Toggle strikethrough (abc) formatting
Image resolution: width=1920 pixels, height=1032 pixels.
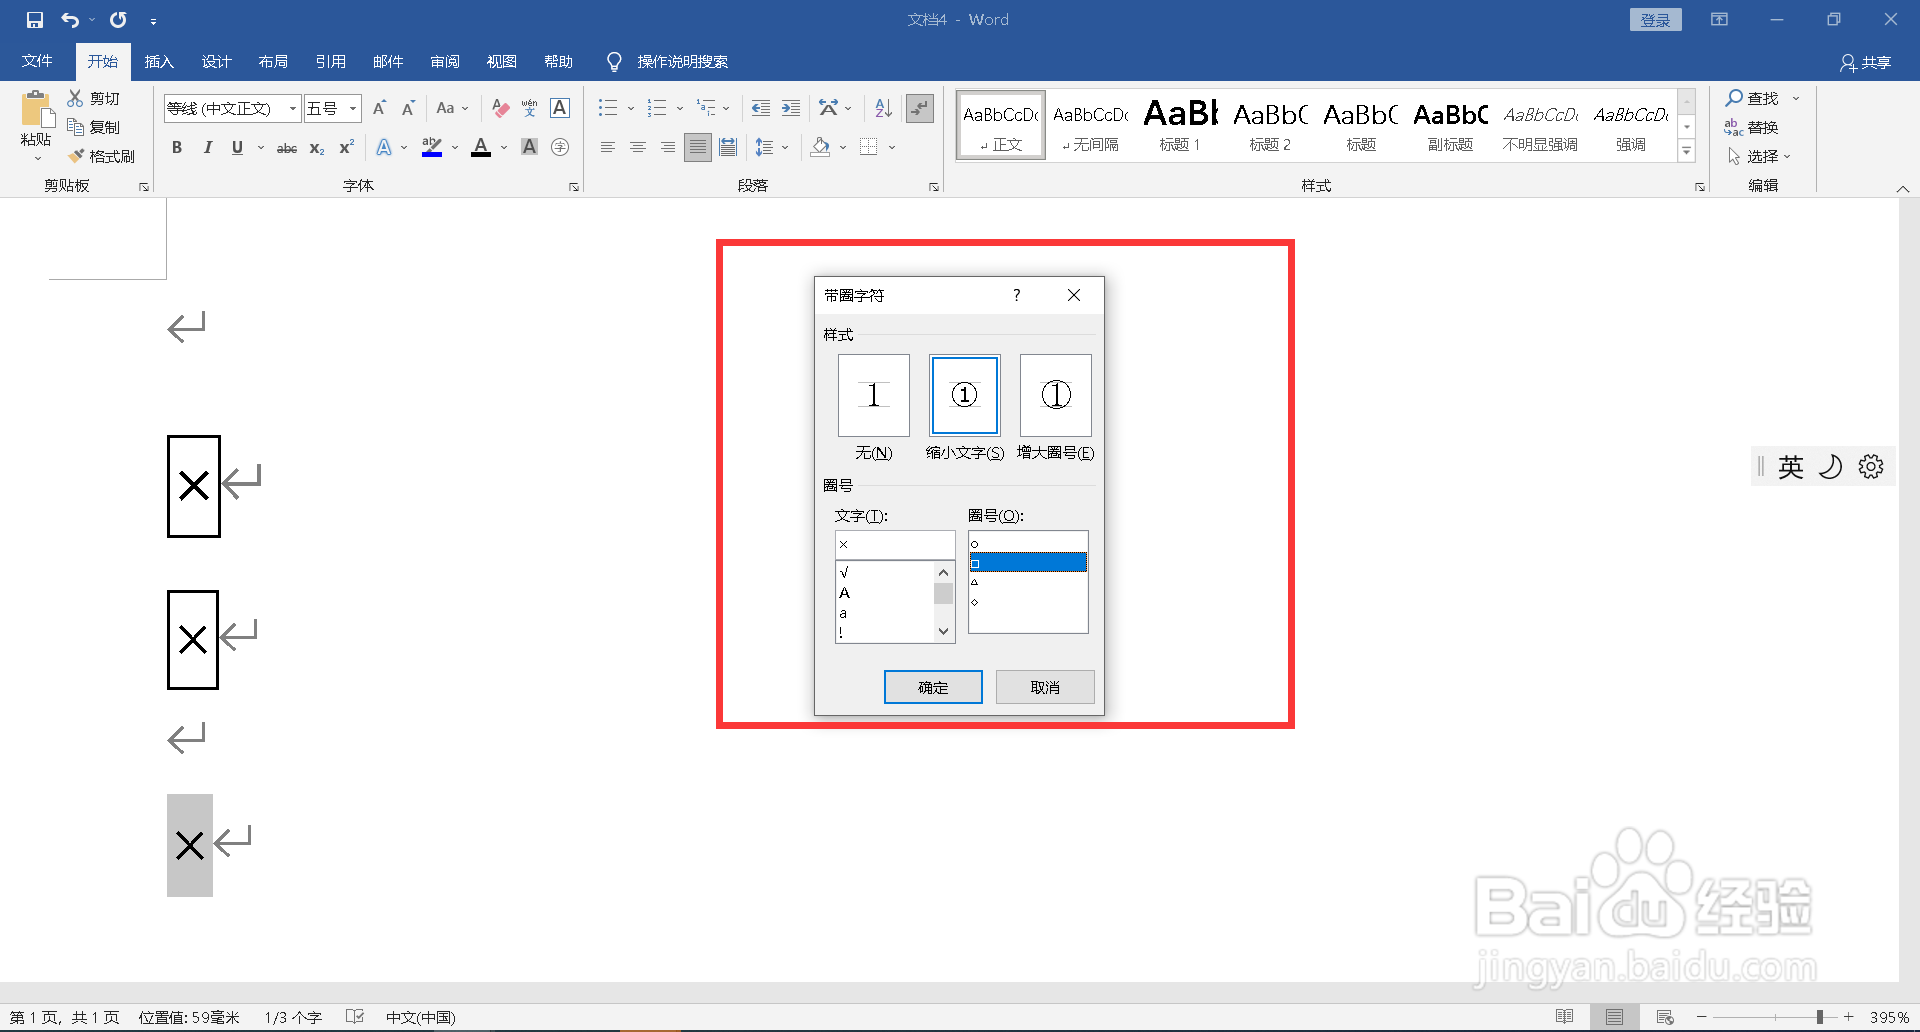coord(287,148)
